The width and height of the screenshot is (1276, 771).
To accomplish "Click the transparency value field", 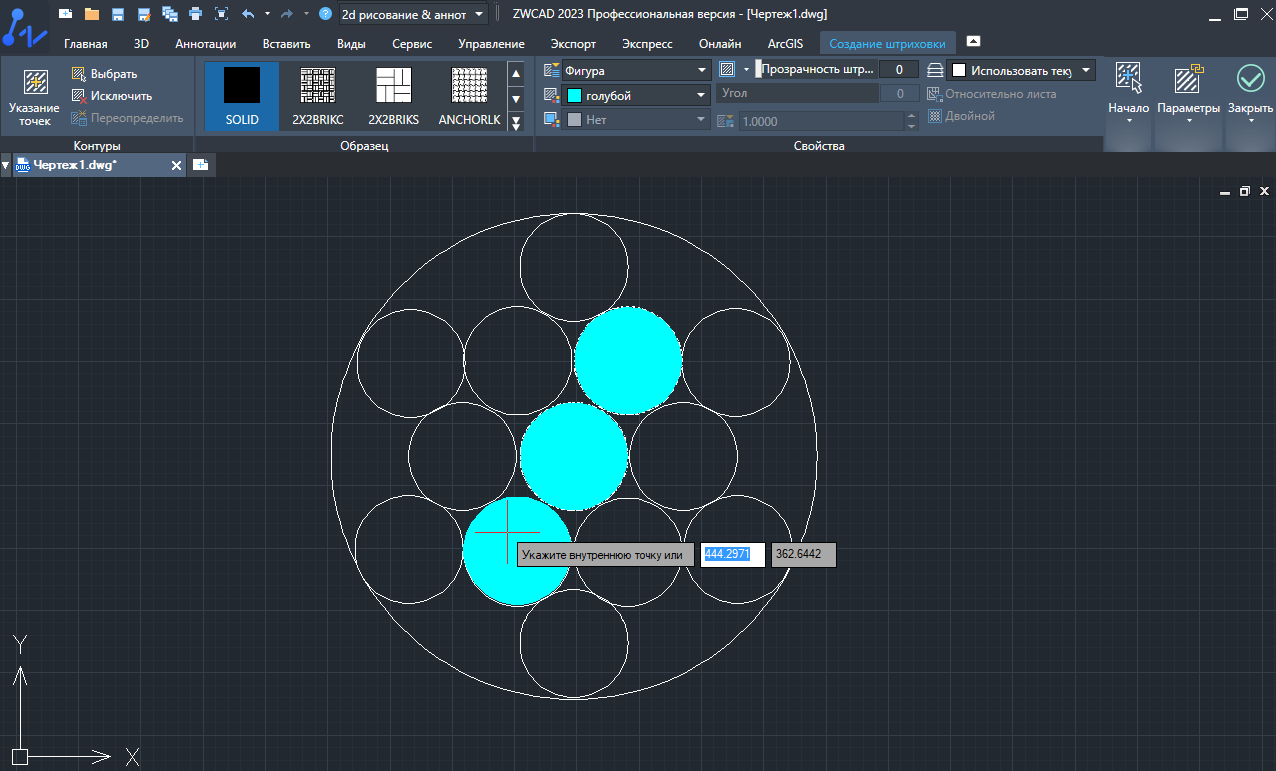I will tap(899, 70).
